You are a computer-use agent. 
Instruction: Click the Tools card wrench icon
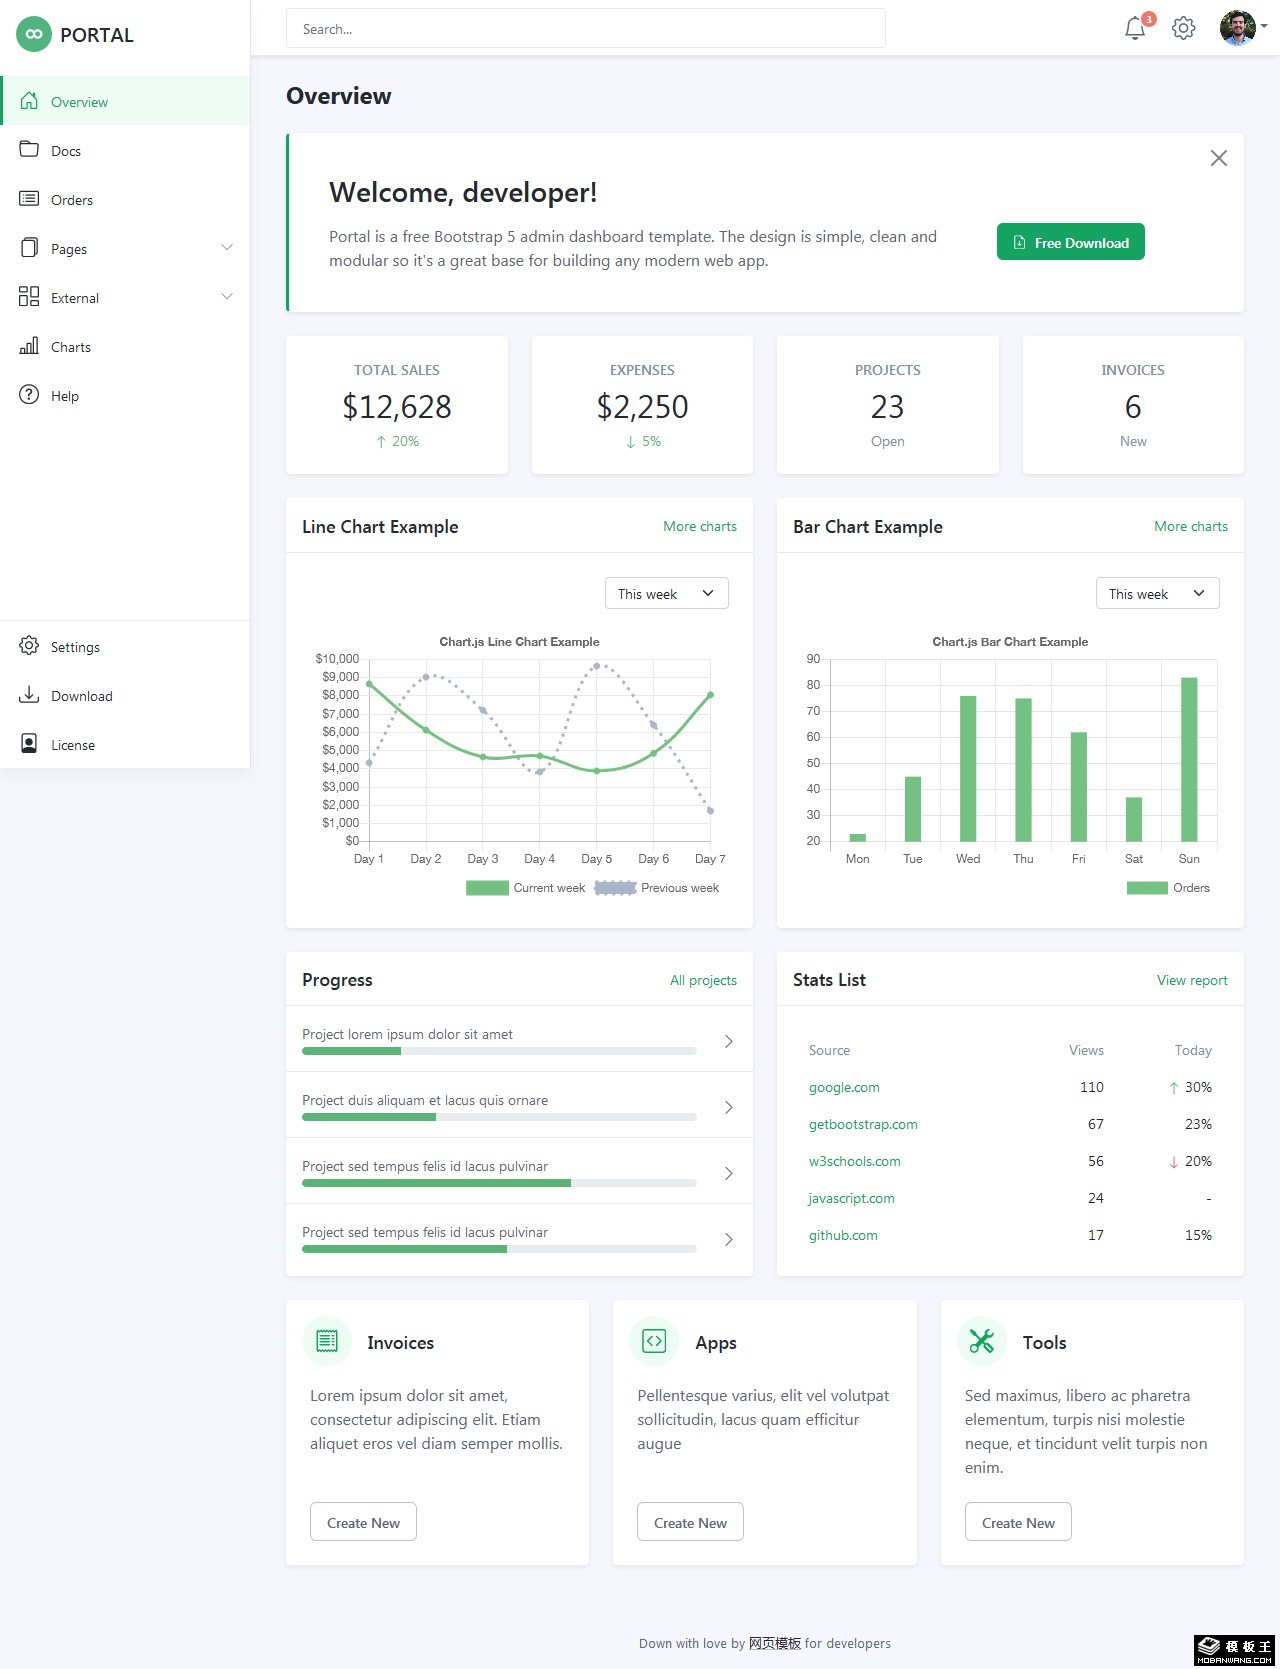click(x=982, y=1341)
